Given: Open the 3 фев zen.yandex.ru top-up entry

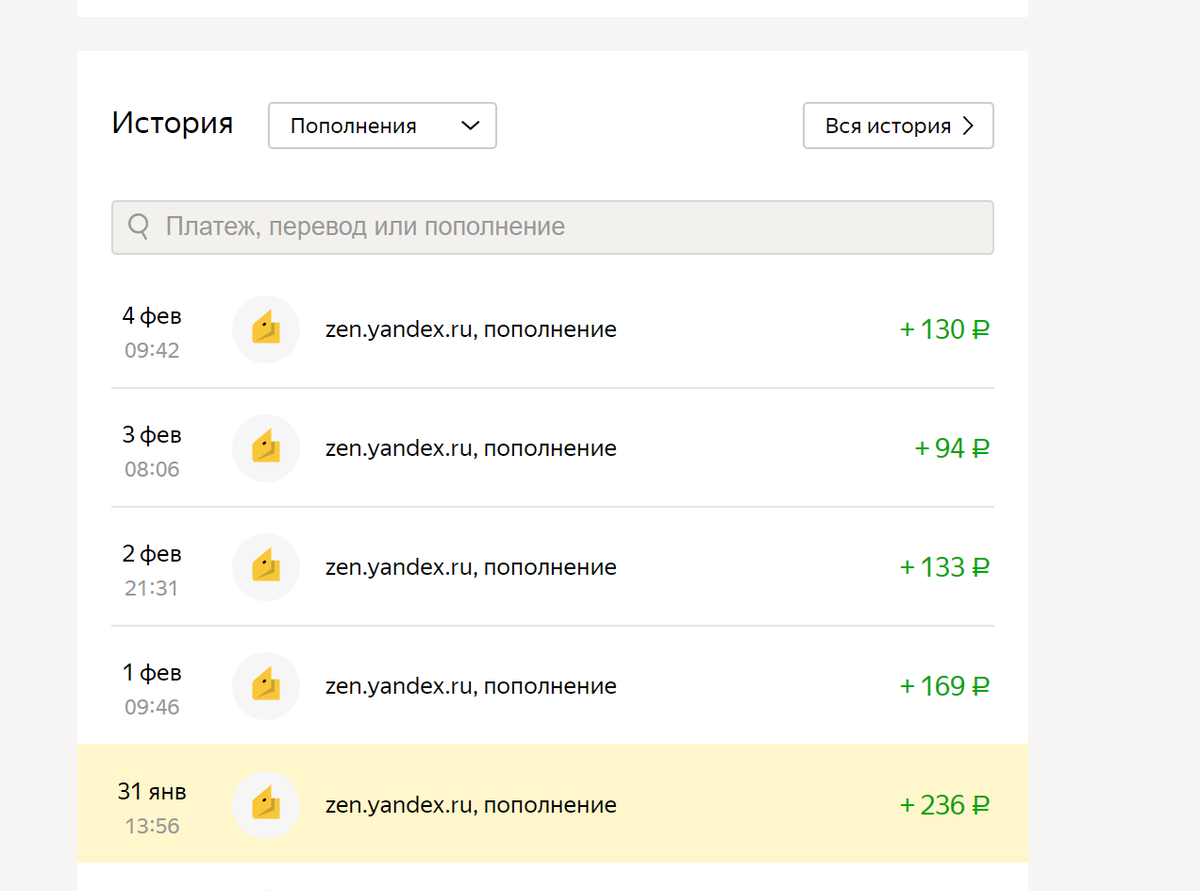Looking at the screenshot, I should click(552, 448).
